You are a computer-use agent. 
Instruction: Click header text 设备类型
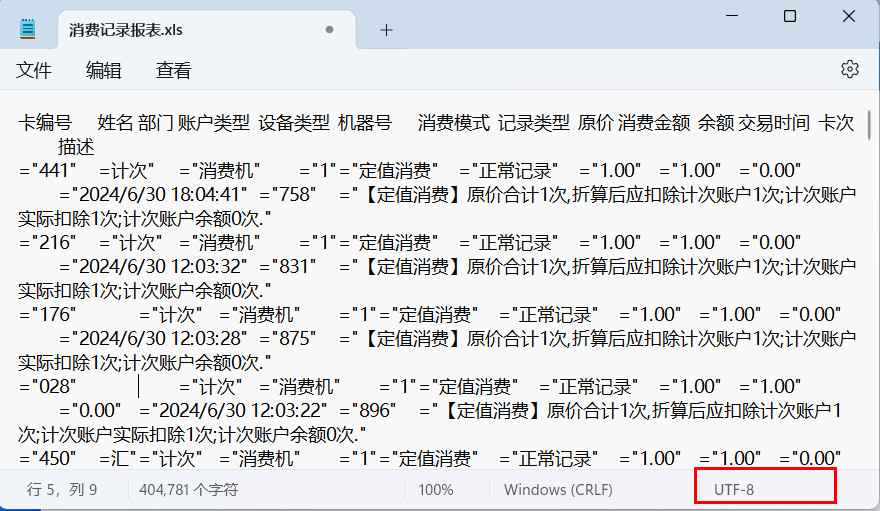294,122
